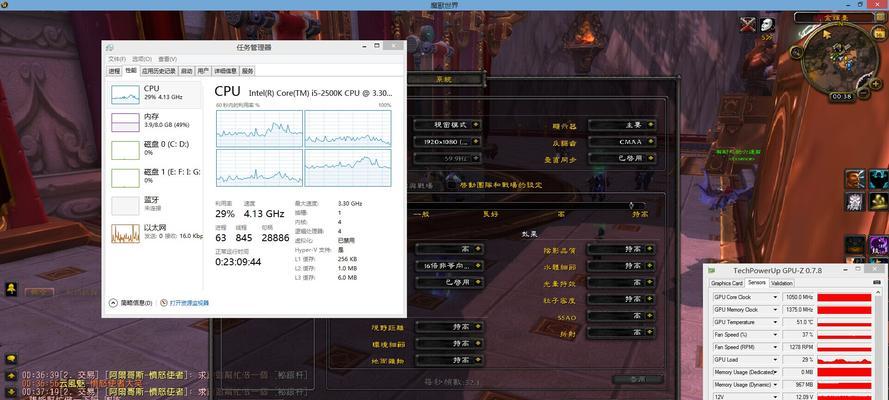
Task: Open Memory Usage (Dynamic) sensor dropdown arrow
Action: (775, 385)
